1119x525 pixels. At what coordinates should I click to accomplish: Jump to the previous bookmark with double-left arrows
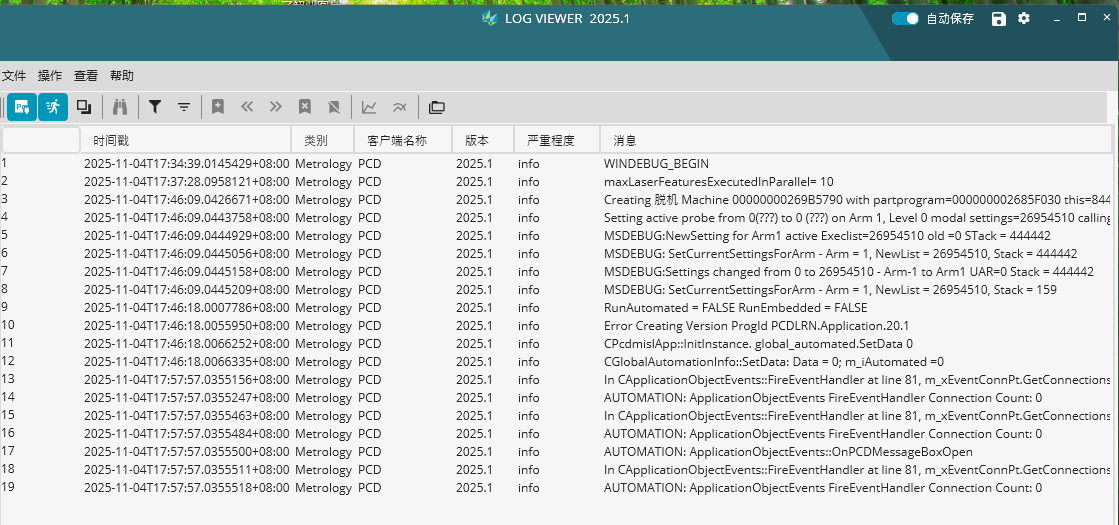247,107
